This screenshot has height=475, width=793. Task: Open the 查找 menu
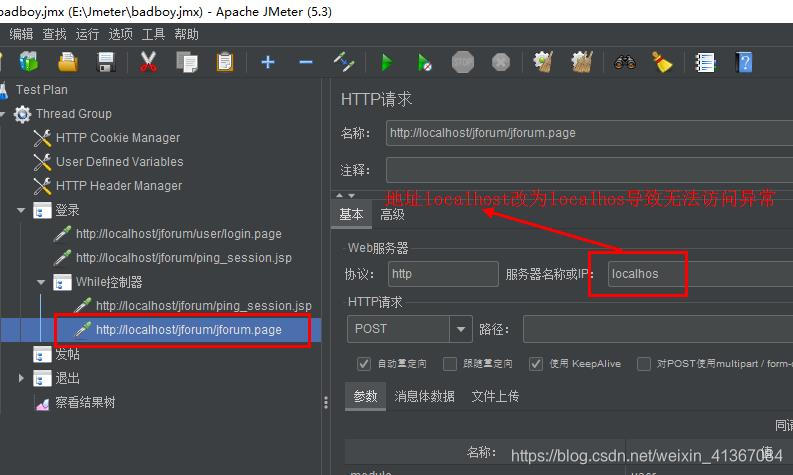point(54,34)
